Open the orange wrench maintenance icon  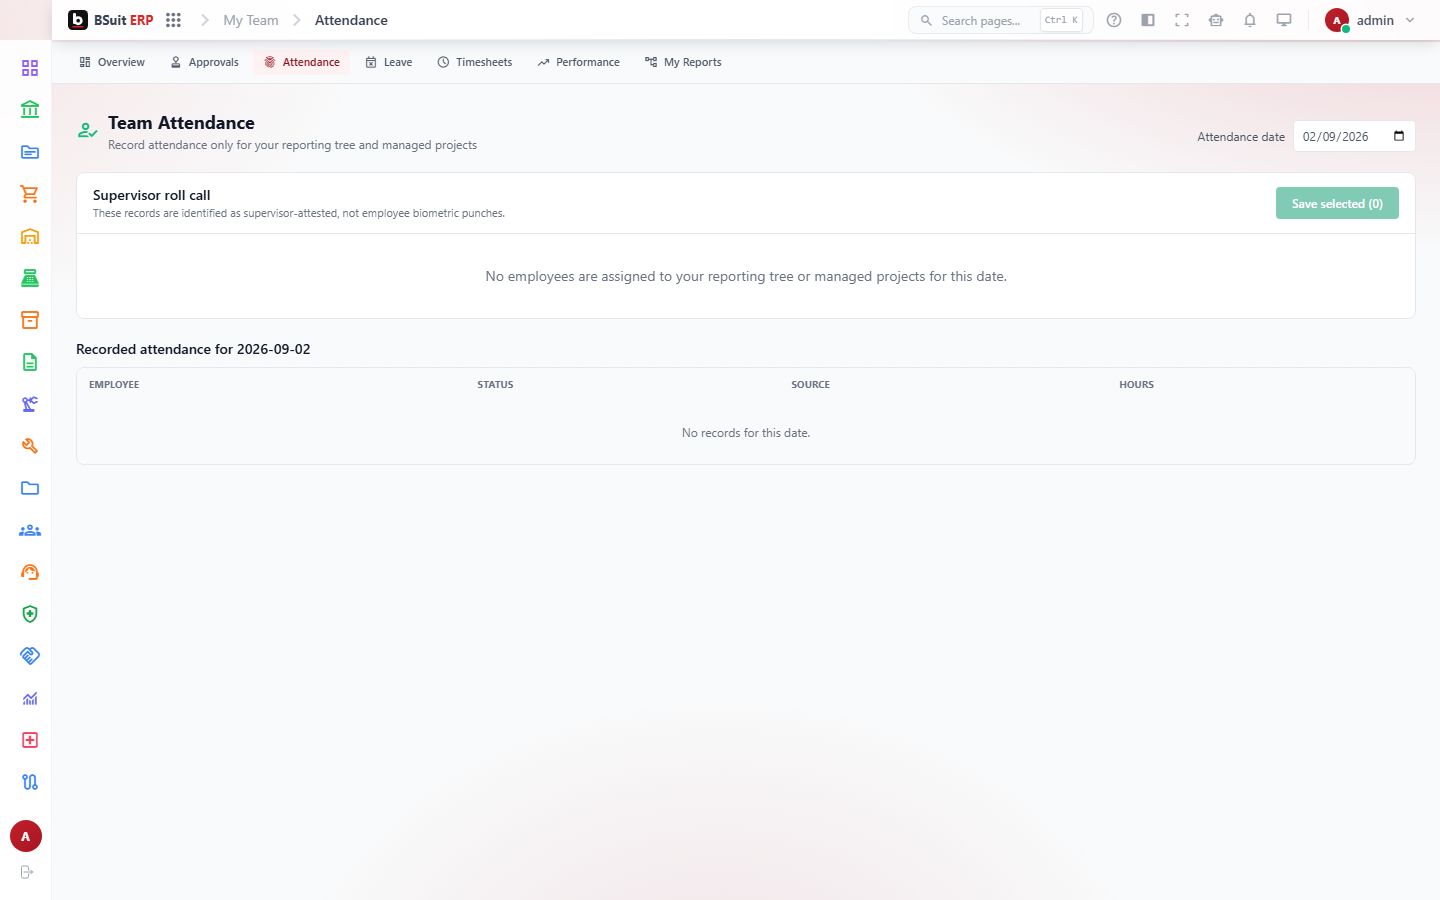(x=30, y=446)
